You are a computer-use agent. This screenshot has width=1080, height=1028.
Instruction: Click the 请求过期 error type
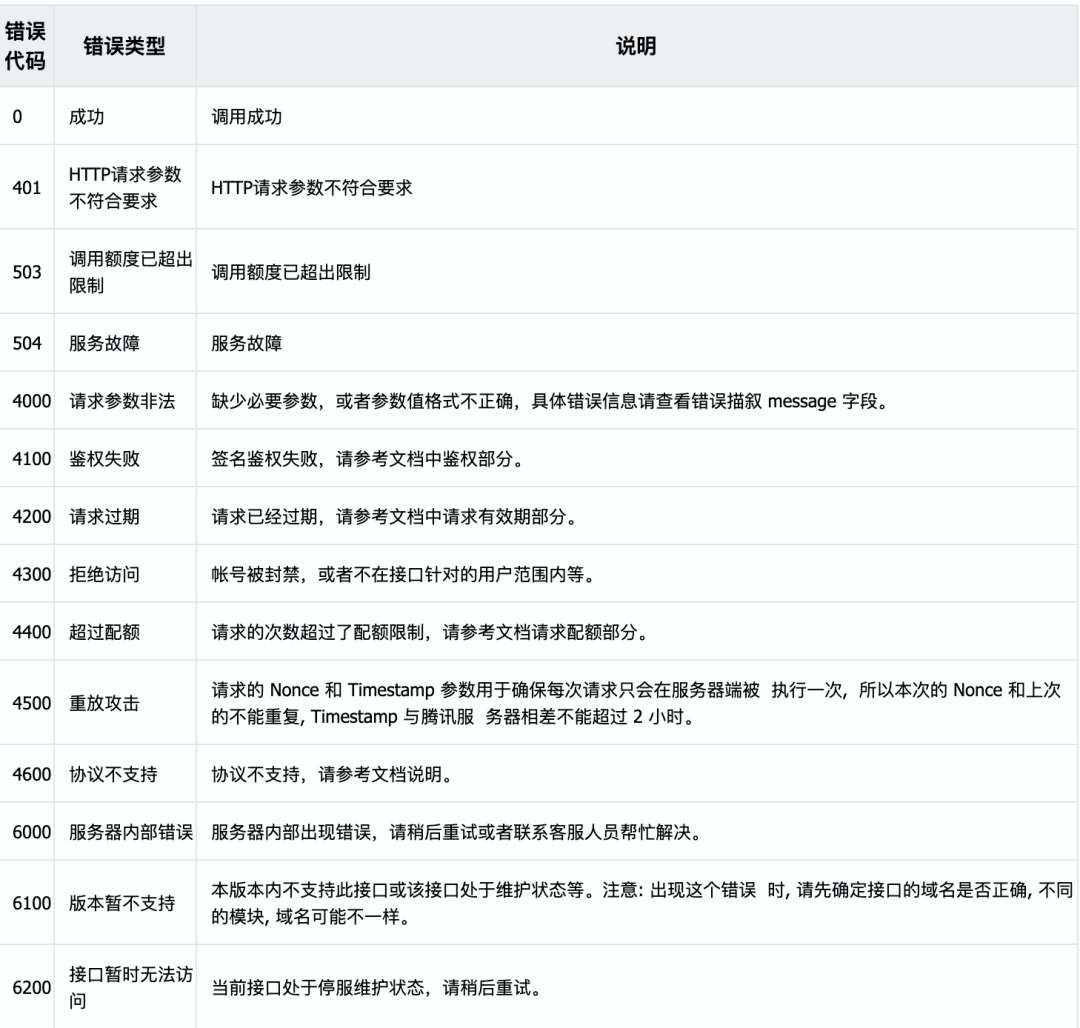tap(105, 516)
